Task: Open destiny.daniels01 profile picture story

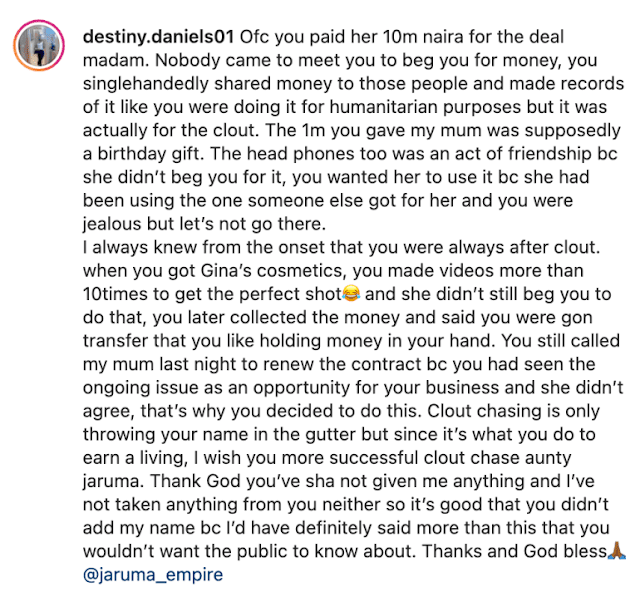Action: click(39, 45)
